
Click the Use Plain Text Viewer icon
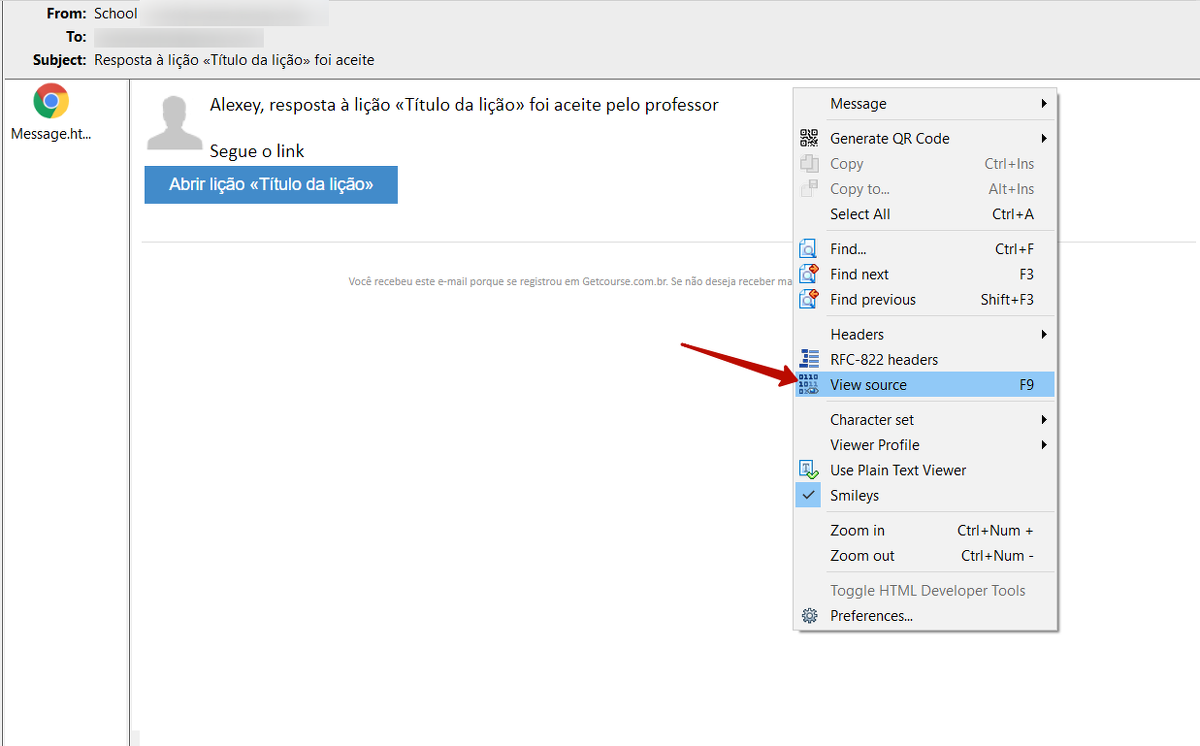809,470
